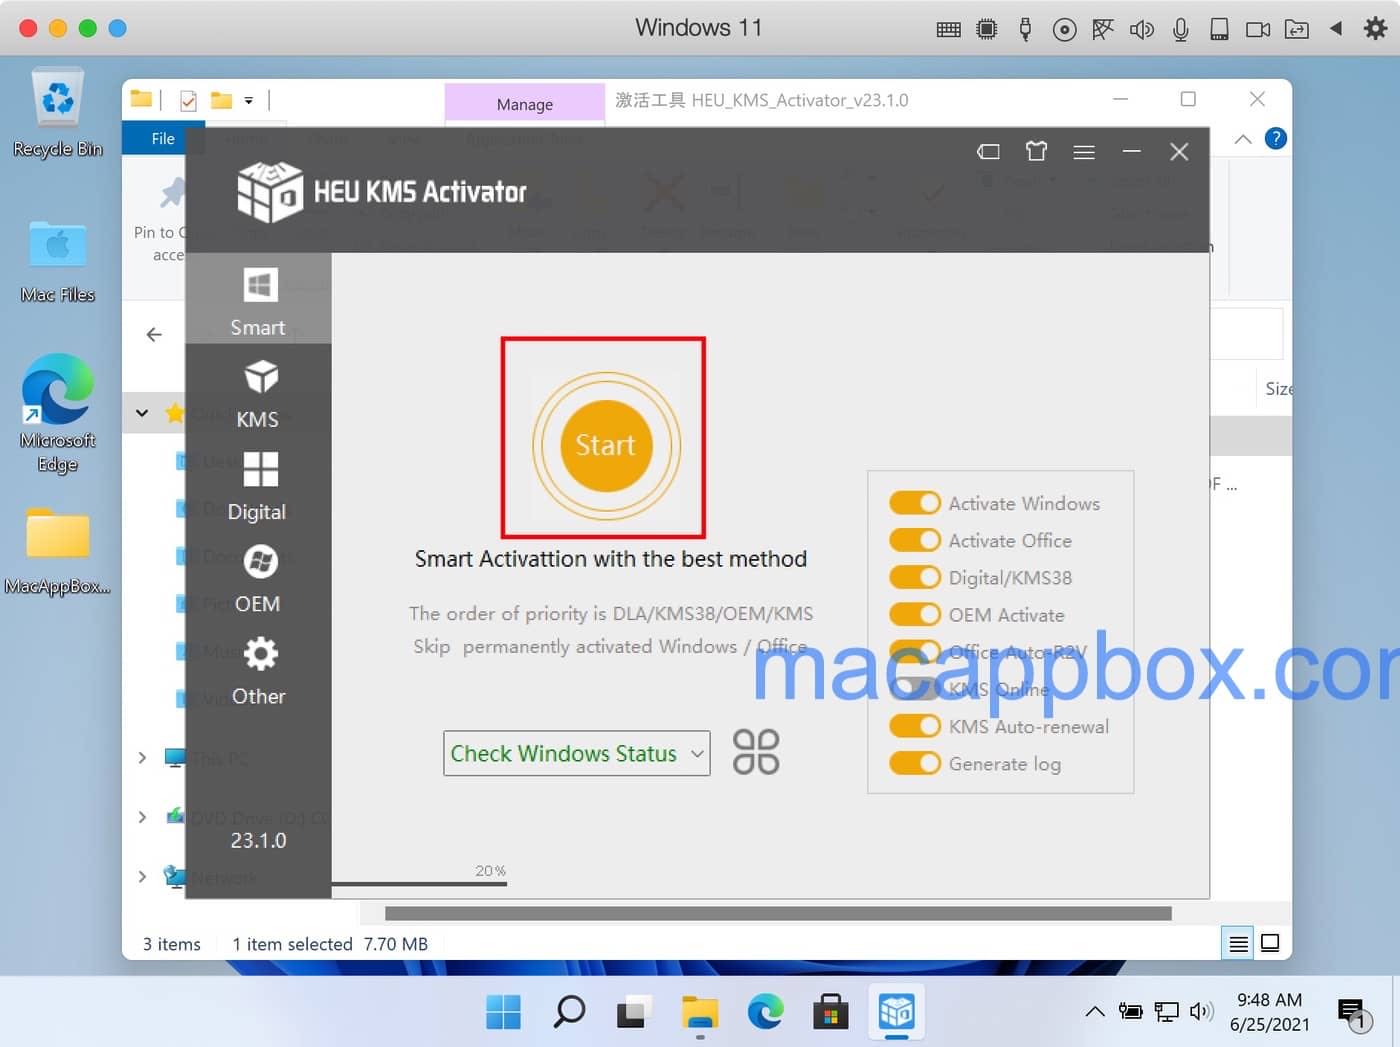Close the HEU KMS Activator window
The image size is (1400, 1047).
click(1179, 151)
